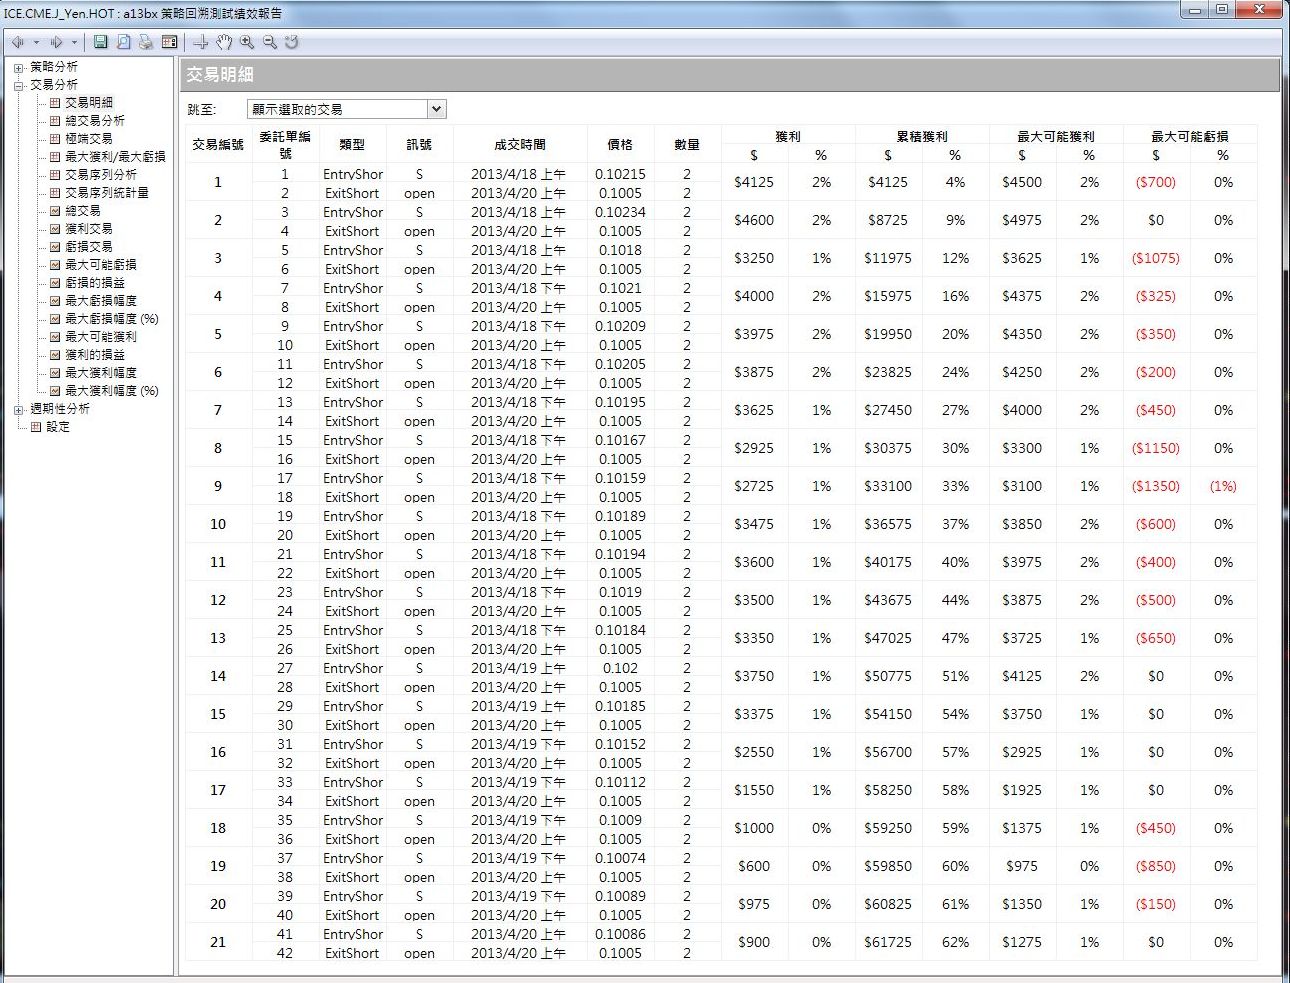Click the red loss cell ($1350)

[1156, 486]
